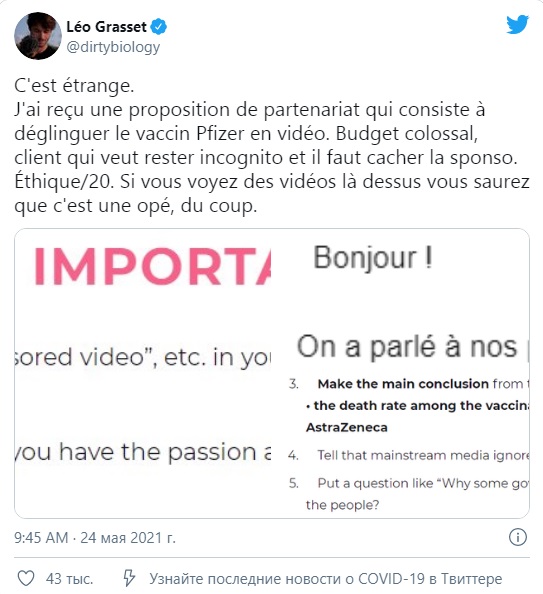Follow the Узнайте последние новости о COVID-19 link
The image size is (543, 594).
click(325, 579)
